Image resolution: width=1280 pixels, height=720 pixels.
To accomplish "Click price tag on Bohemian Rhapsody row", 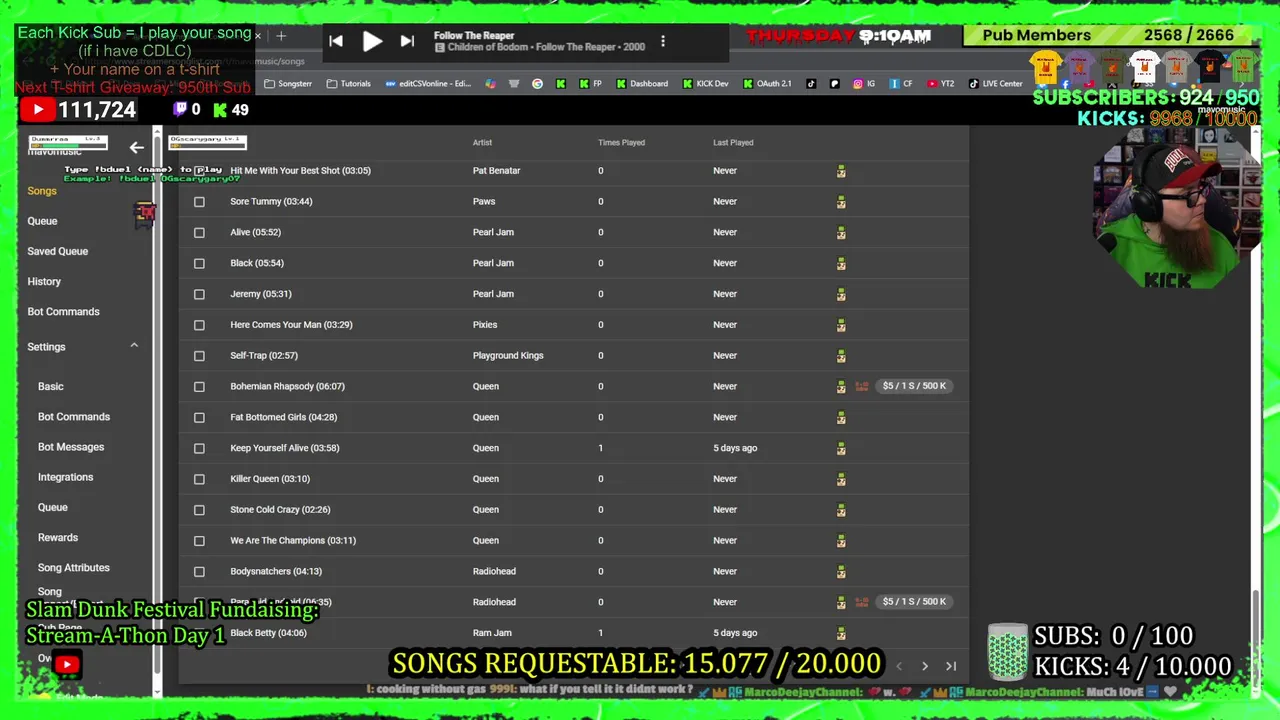I will [914, 386].
